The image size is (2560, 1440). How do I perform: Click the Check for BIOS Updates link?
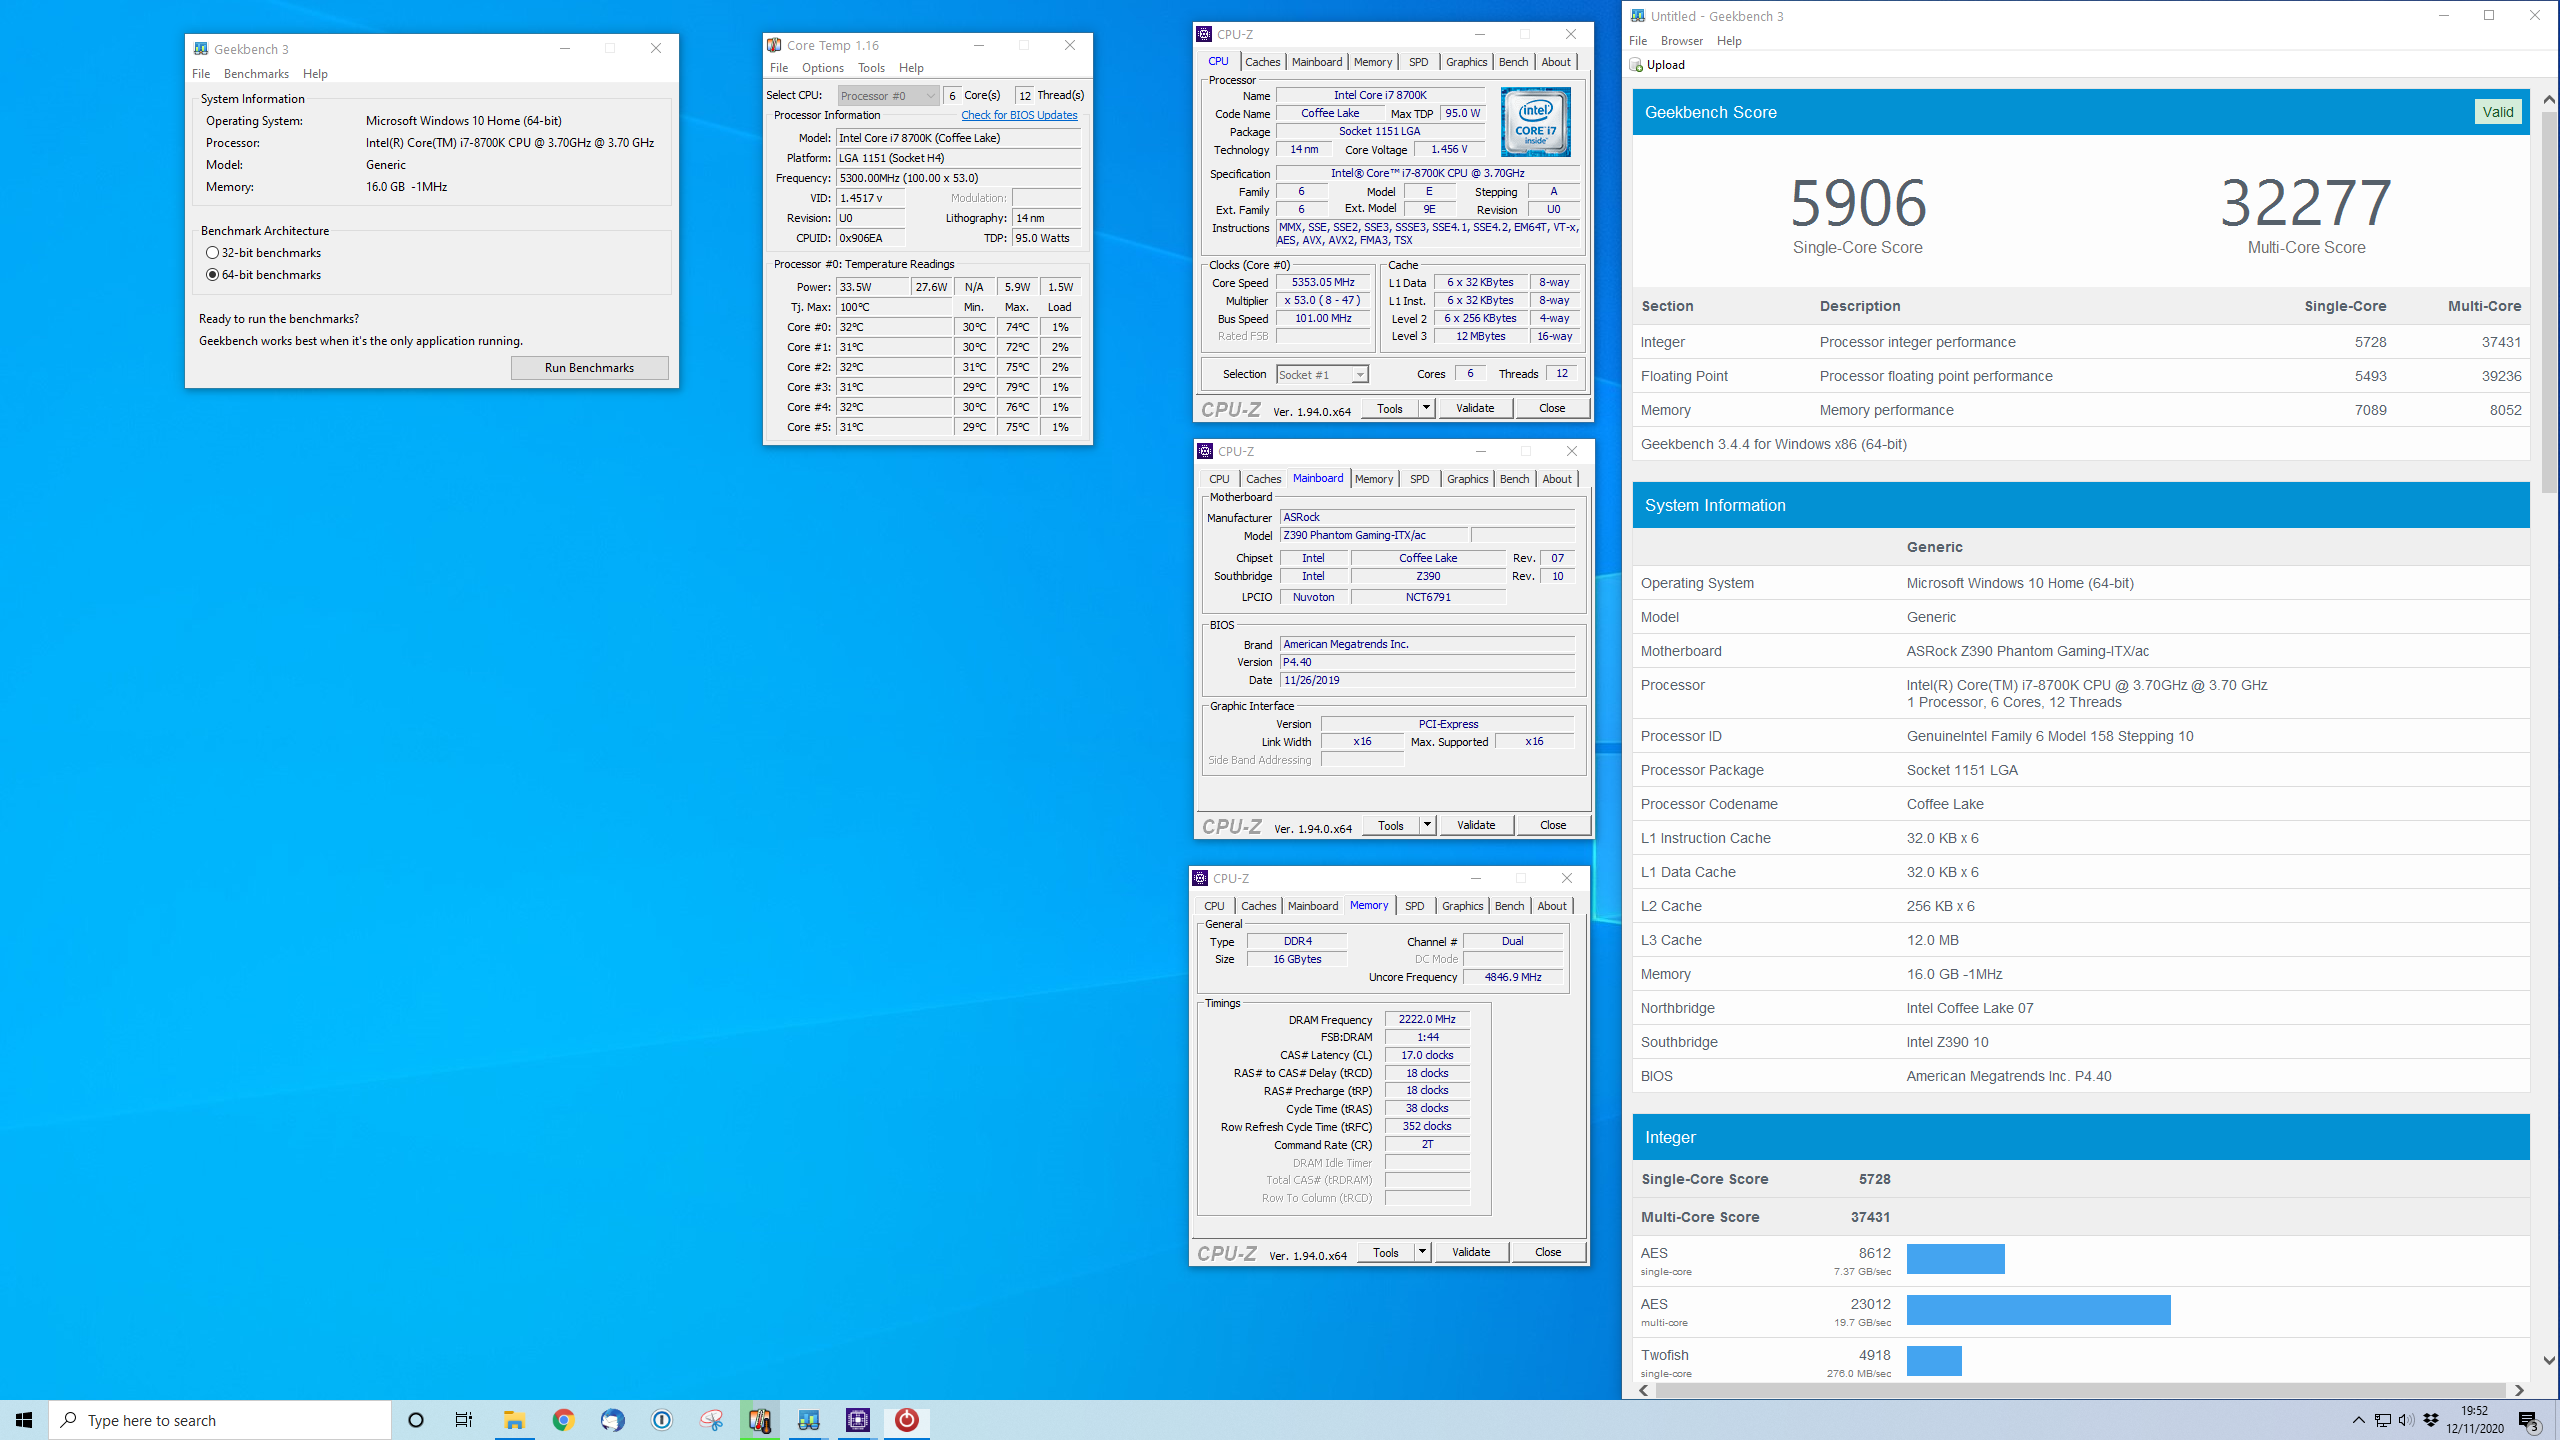tap(1019, 115)
